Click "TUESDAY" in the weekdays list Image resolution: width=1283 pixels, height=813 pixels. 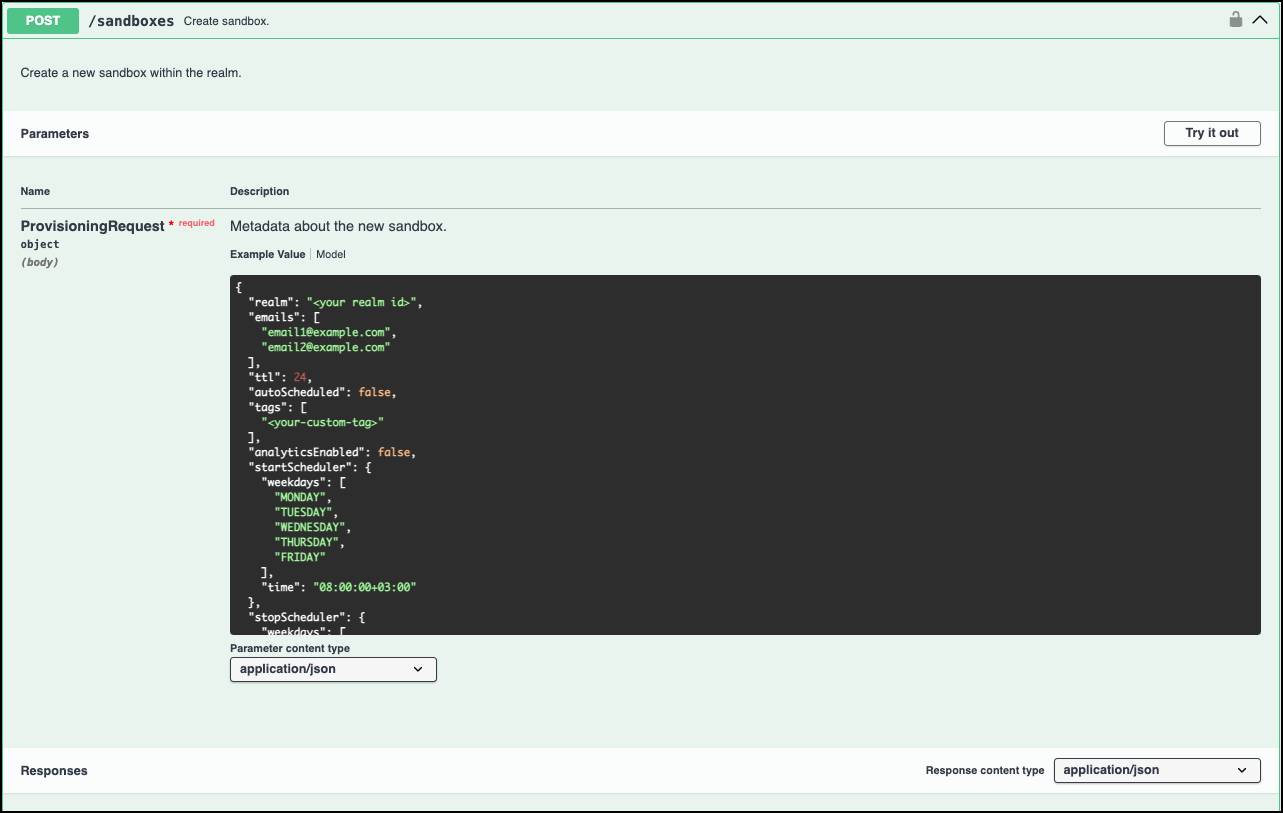pyautogui.click(x=303, y=512)
